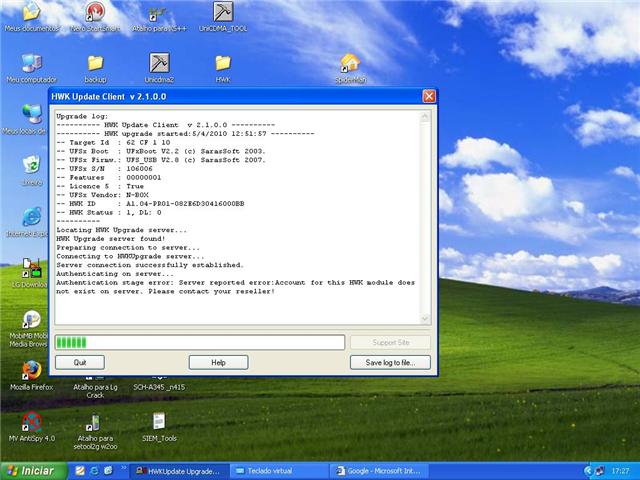Open the Atalho para NS++ shortcut
The image size is (640, 480).
[159, 18]
